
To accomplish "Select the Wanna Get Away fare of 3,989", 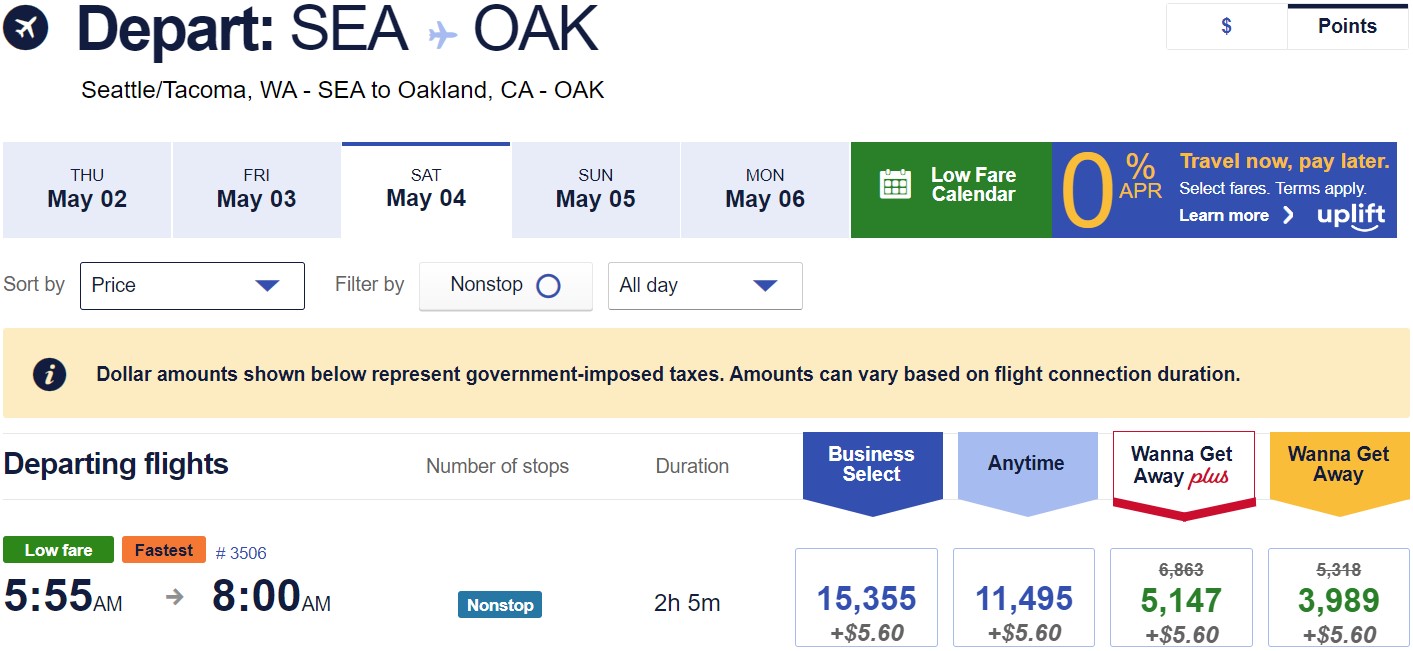I will coord(1338,599).
